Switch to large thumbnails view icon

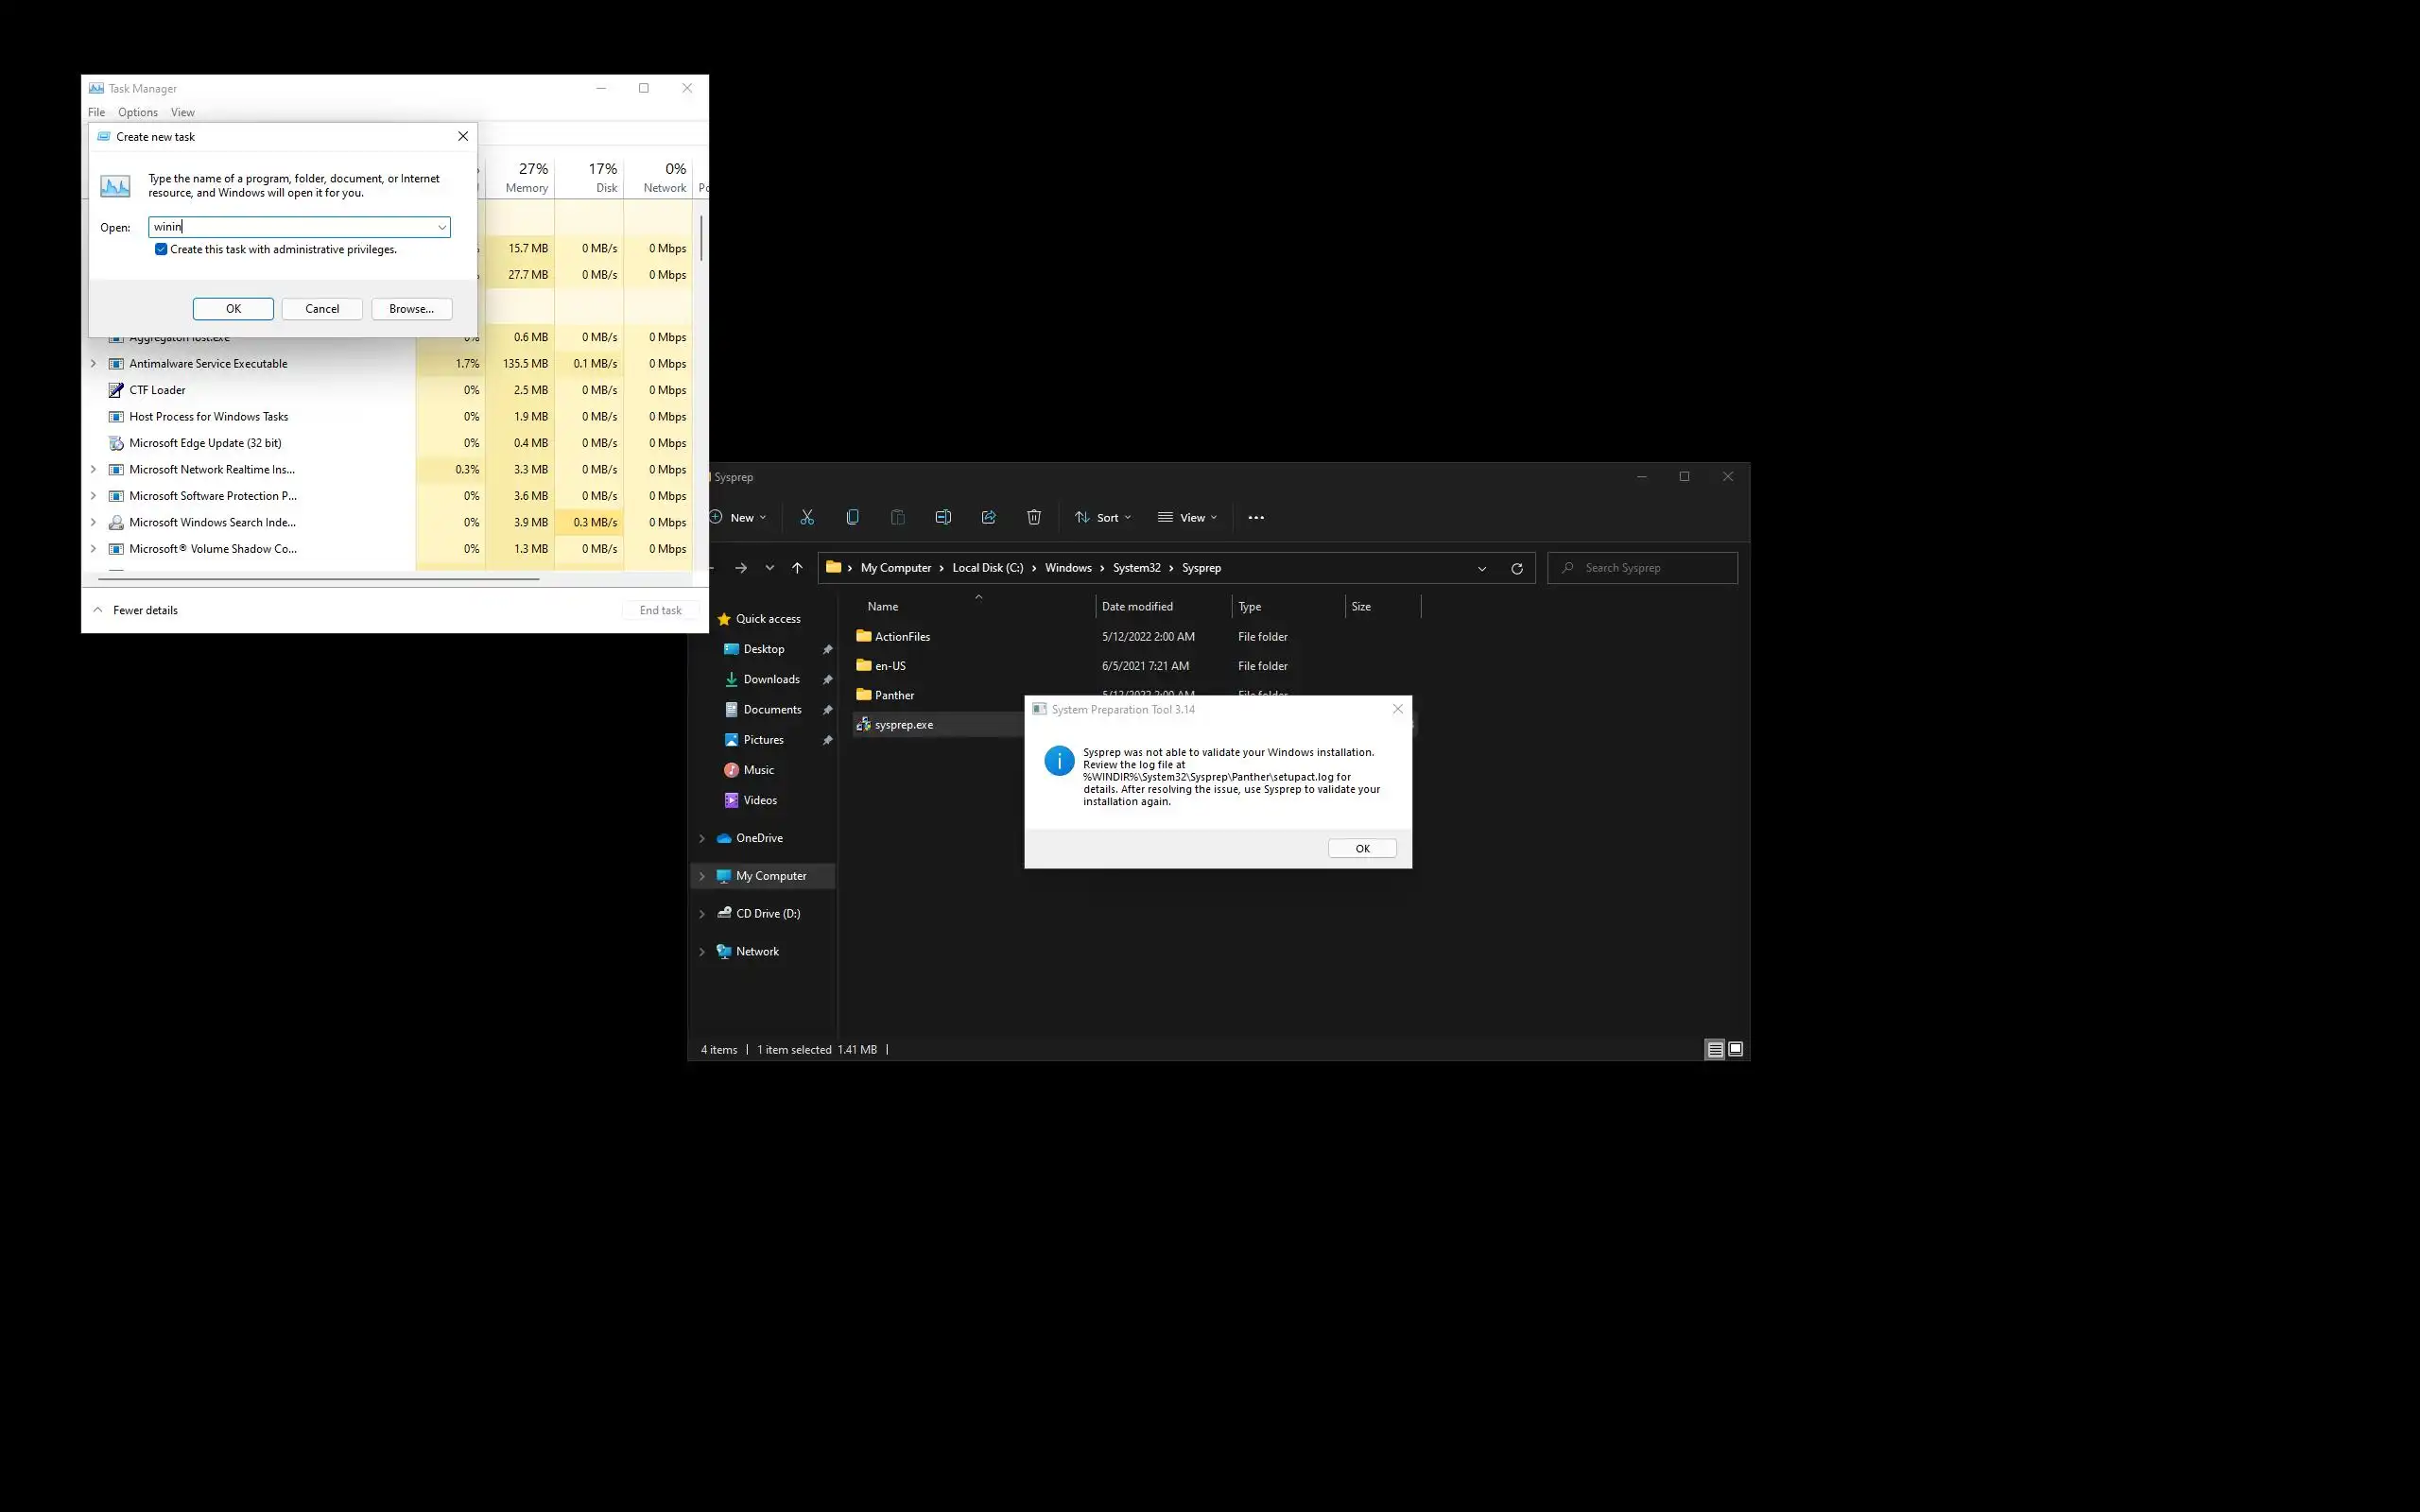click(x=1735, y=1049)
